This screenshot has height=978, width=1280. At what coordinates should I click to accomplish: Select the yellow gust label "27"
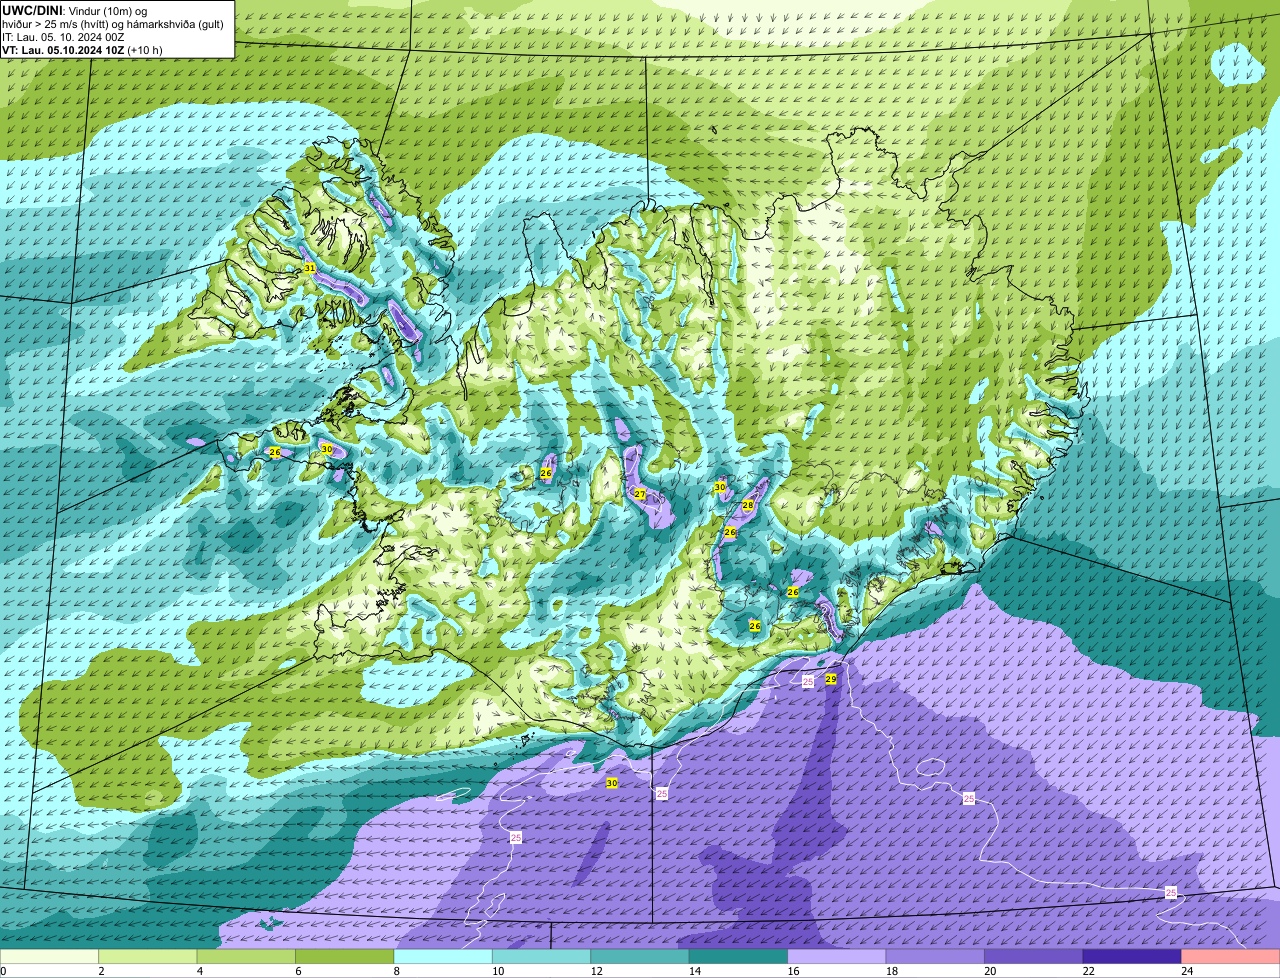(640, 494)
